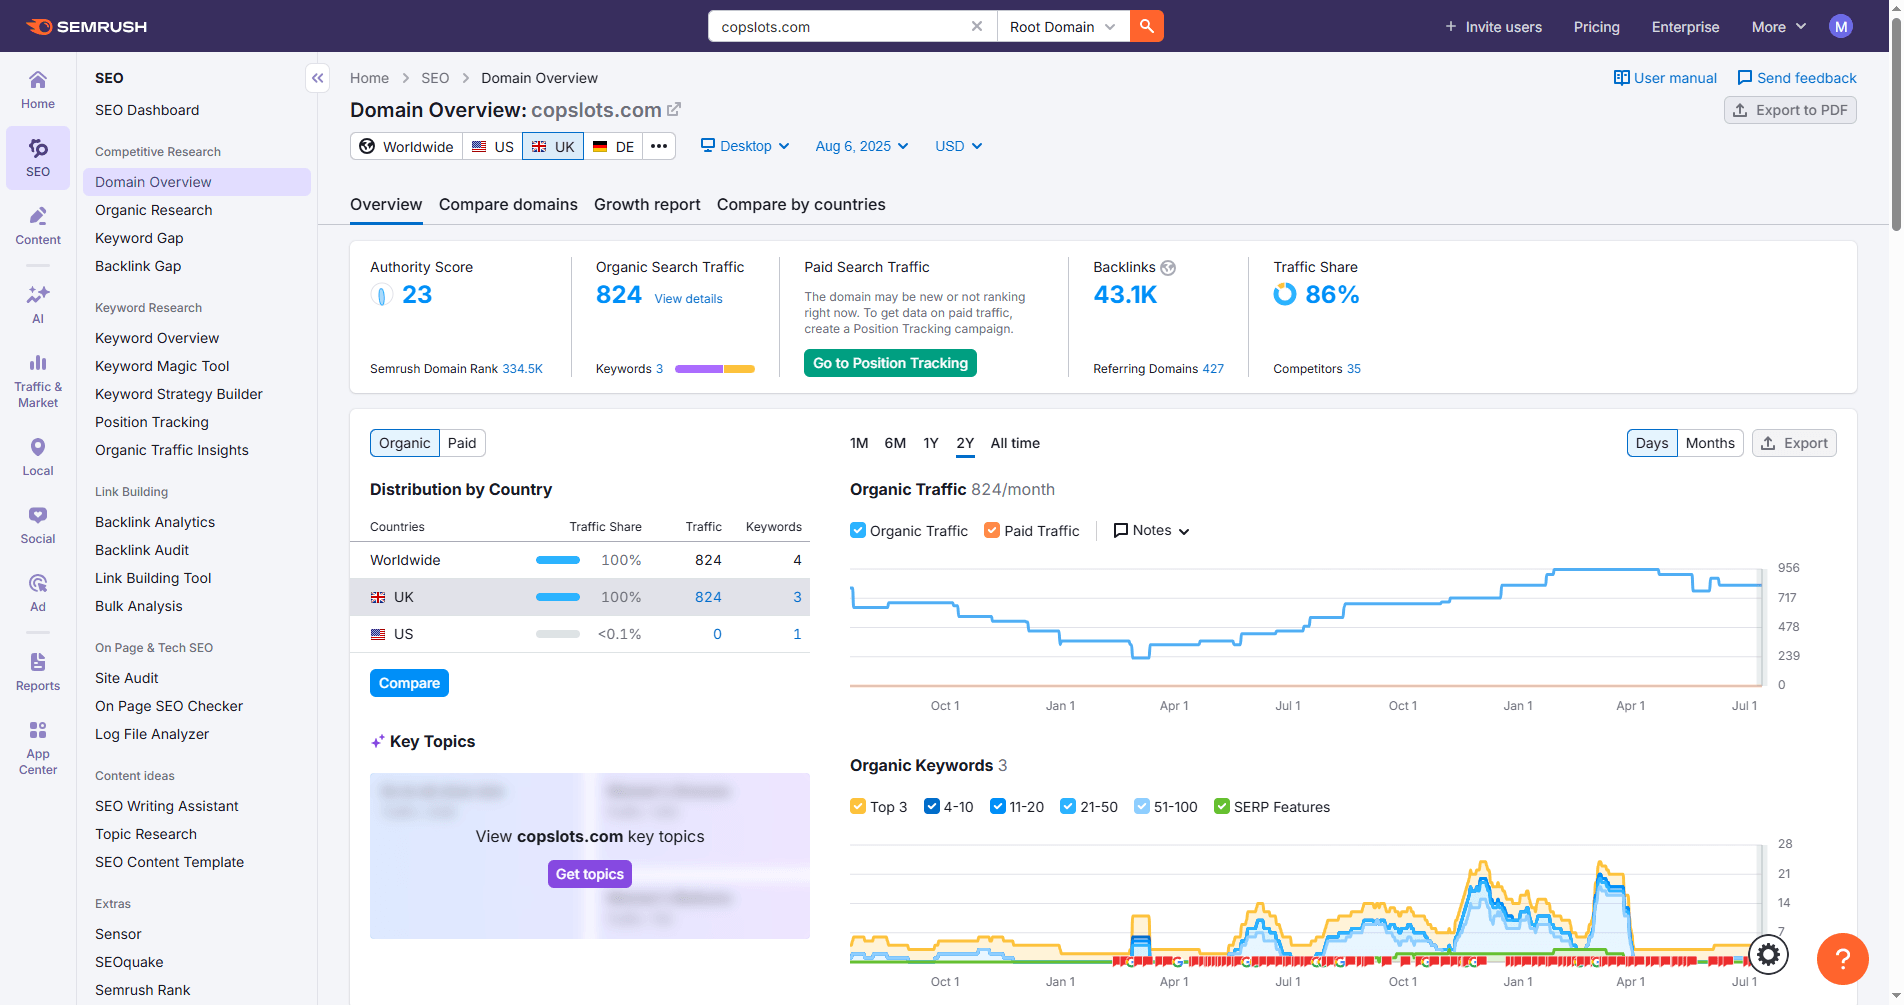Toggle the 11-20 keywords checkbox
1904x1005 pixels.
click(x=998, y=806)
